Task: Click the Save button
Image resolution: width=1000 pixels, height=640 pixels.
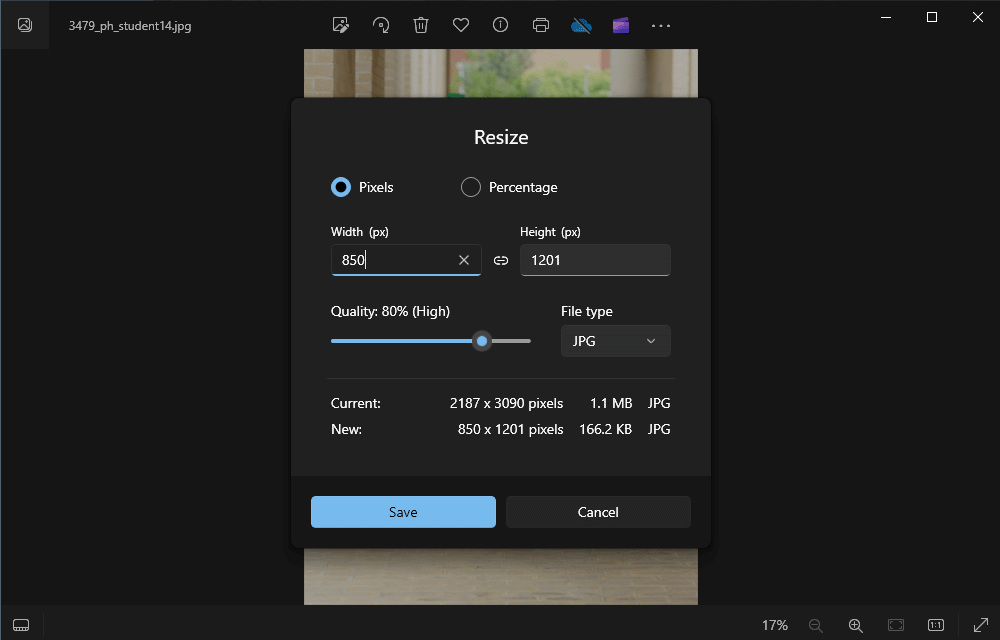Action: coord(403,512)
